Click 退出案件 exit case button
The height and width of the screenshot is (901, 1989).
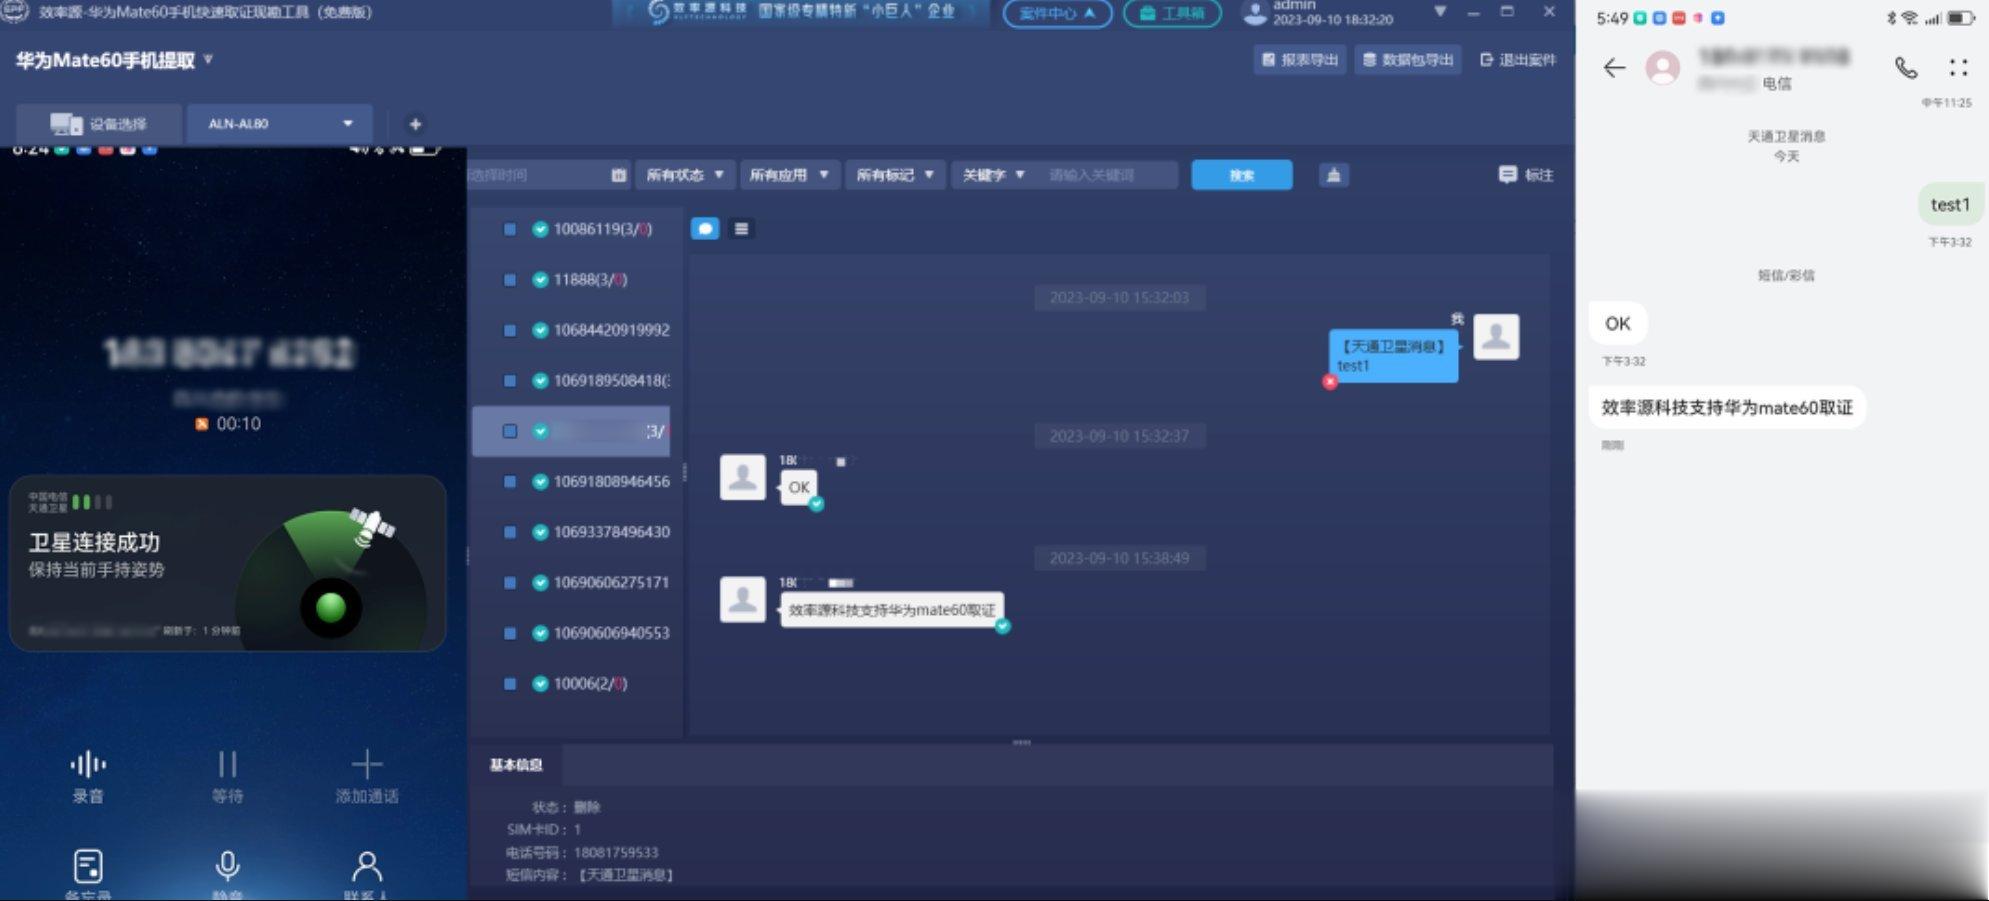[1518, 60]
